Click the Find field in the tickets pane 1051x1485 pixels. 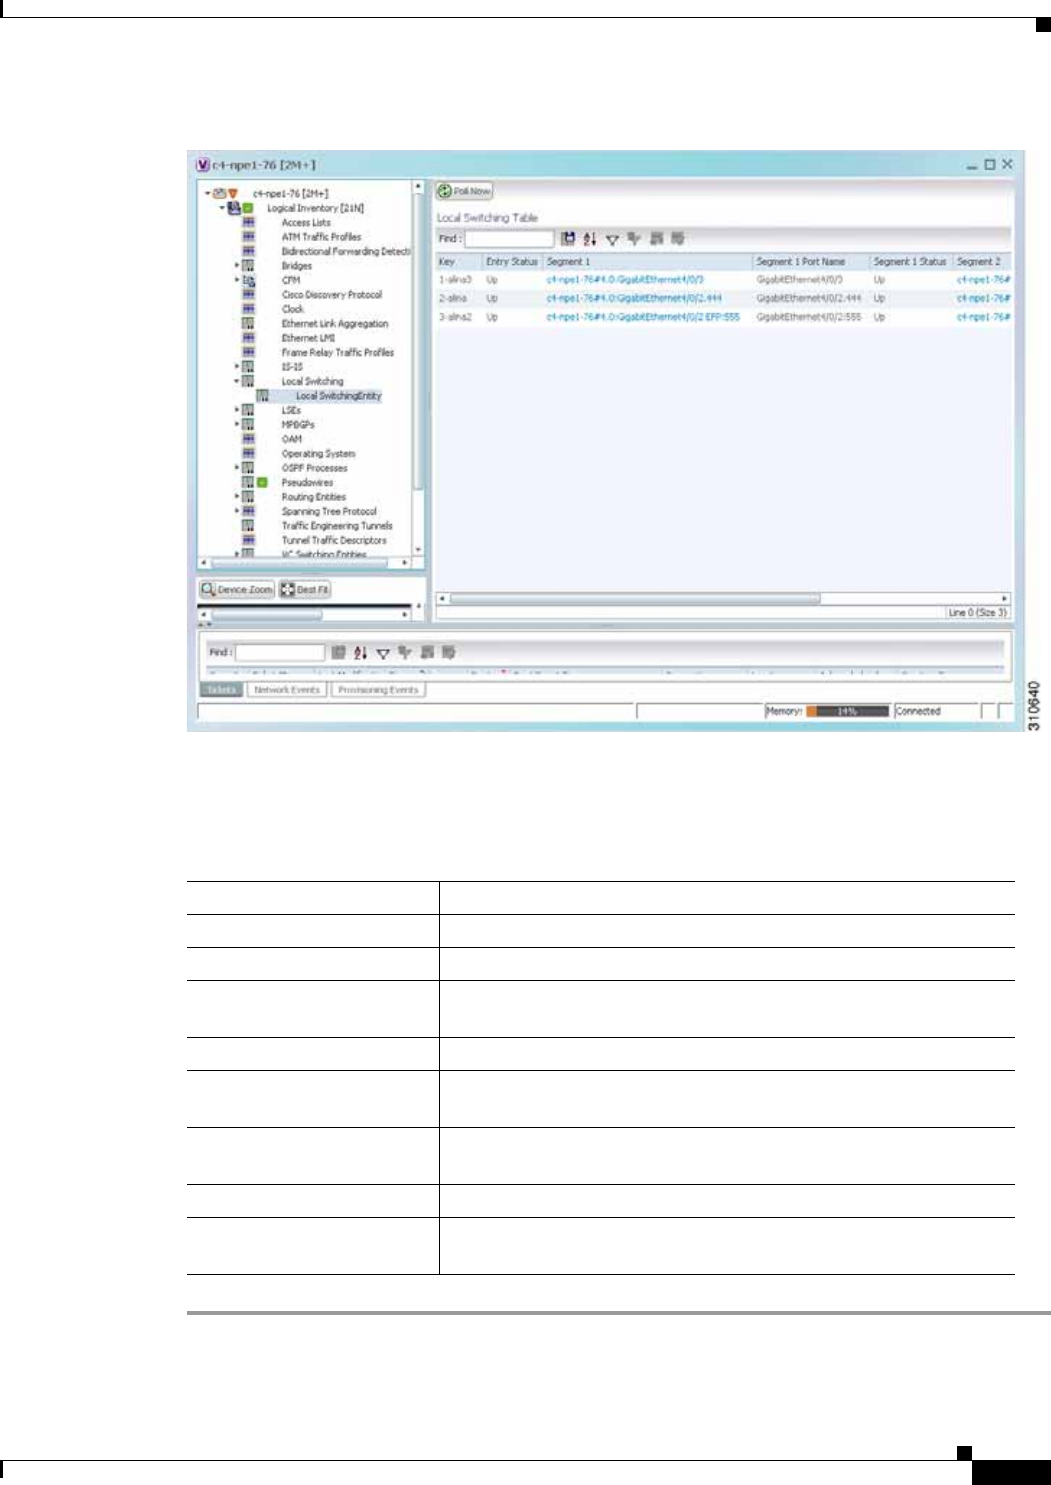tap(280, 652)
